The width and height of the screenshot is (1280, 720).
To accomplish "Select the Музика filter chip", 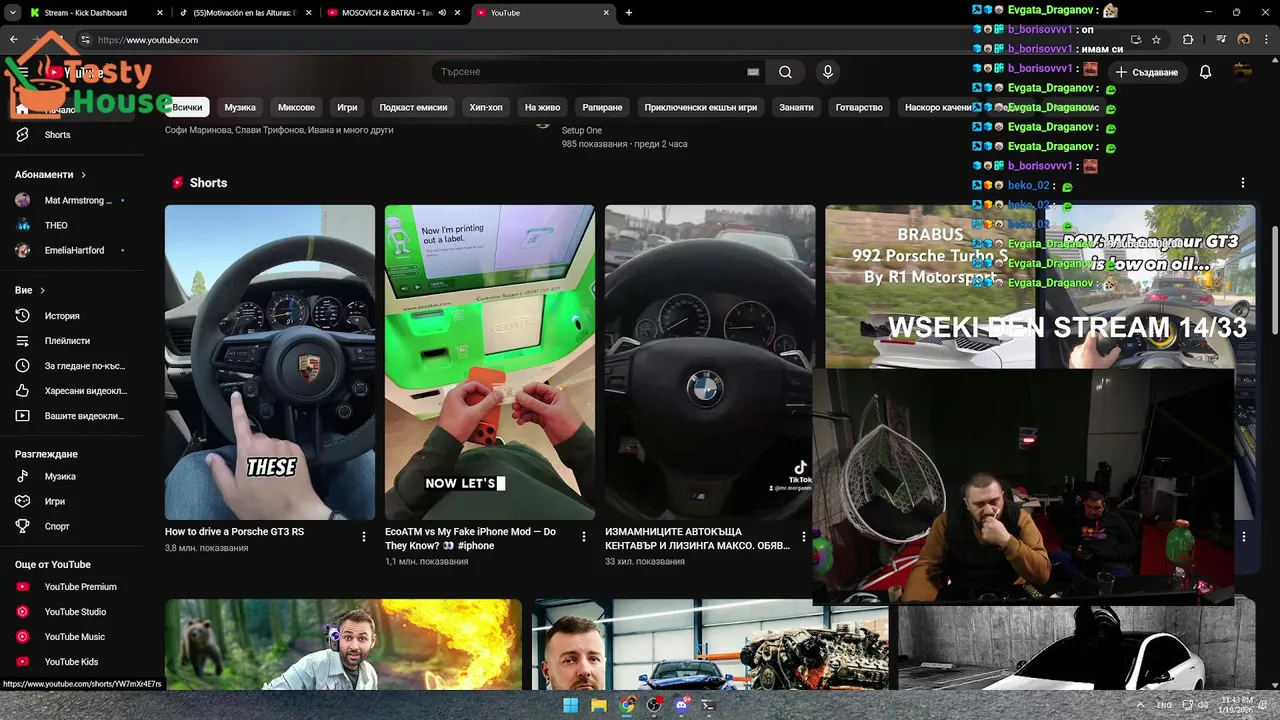I will [240, 107].
